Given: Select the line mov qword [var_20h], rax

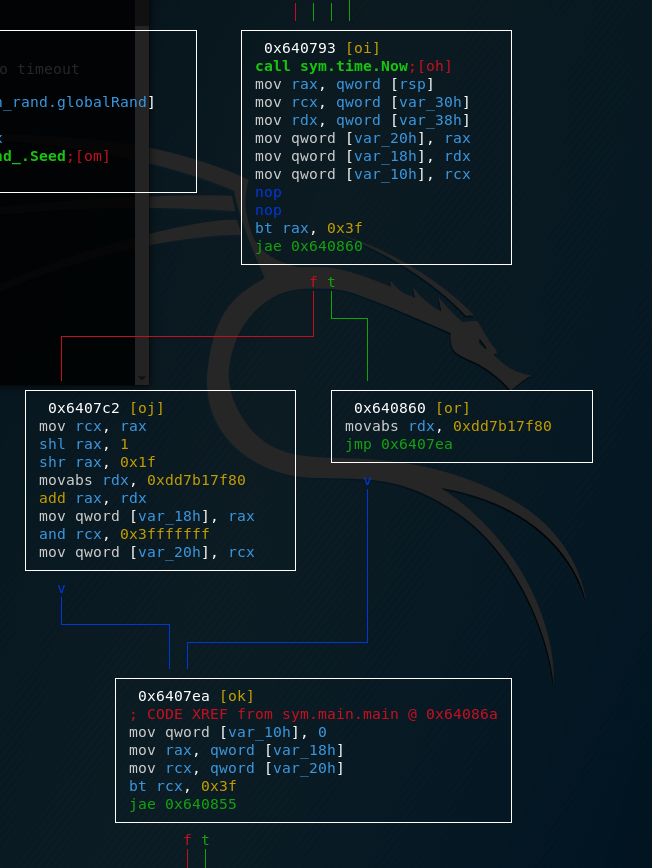Looking at the screenshot, I should (x=363, y=138).
